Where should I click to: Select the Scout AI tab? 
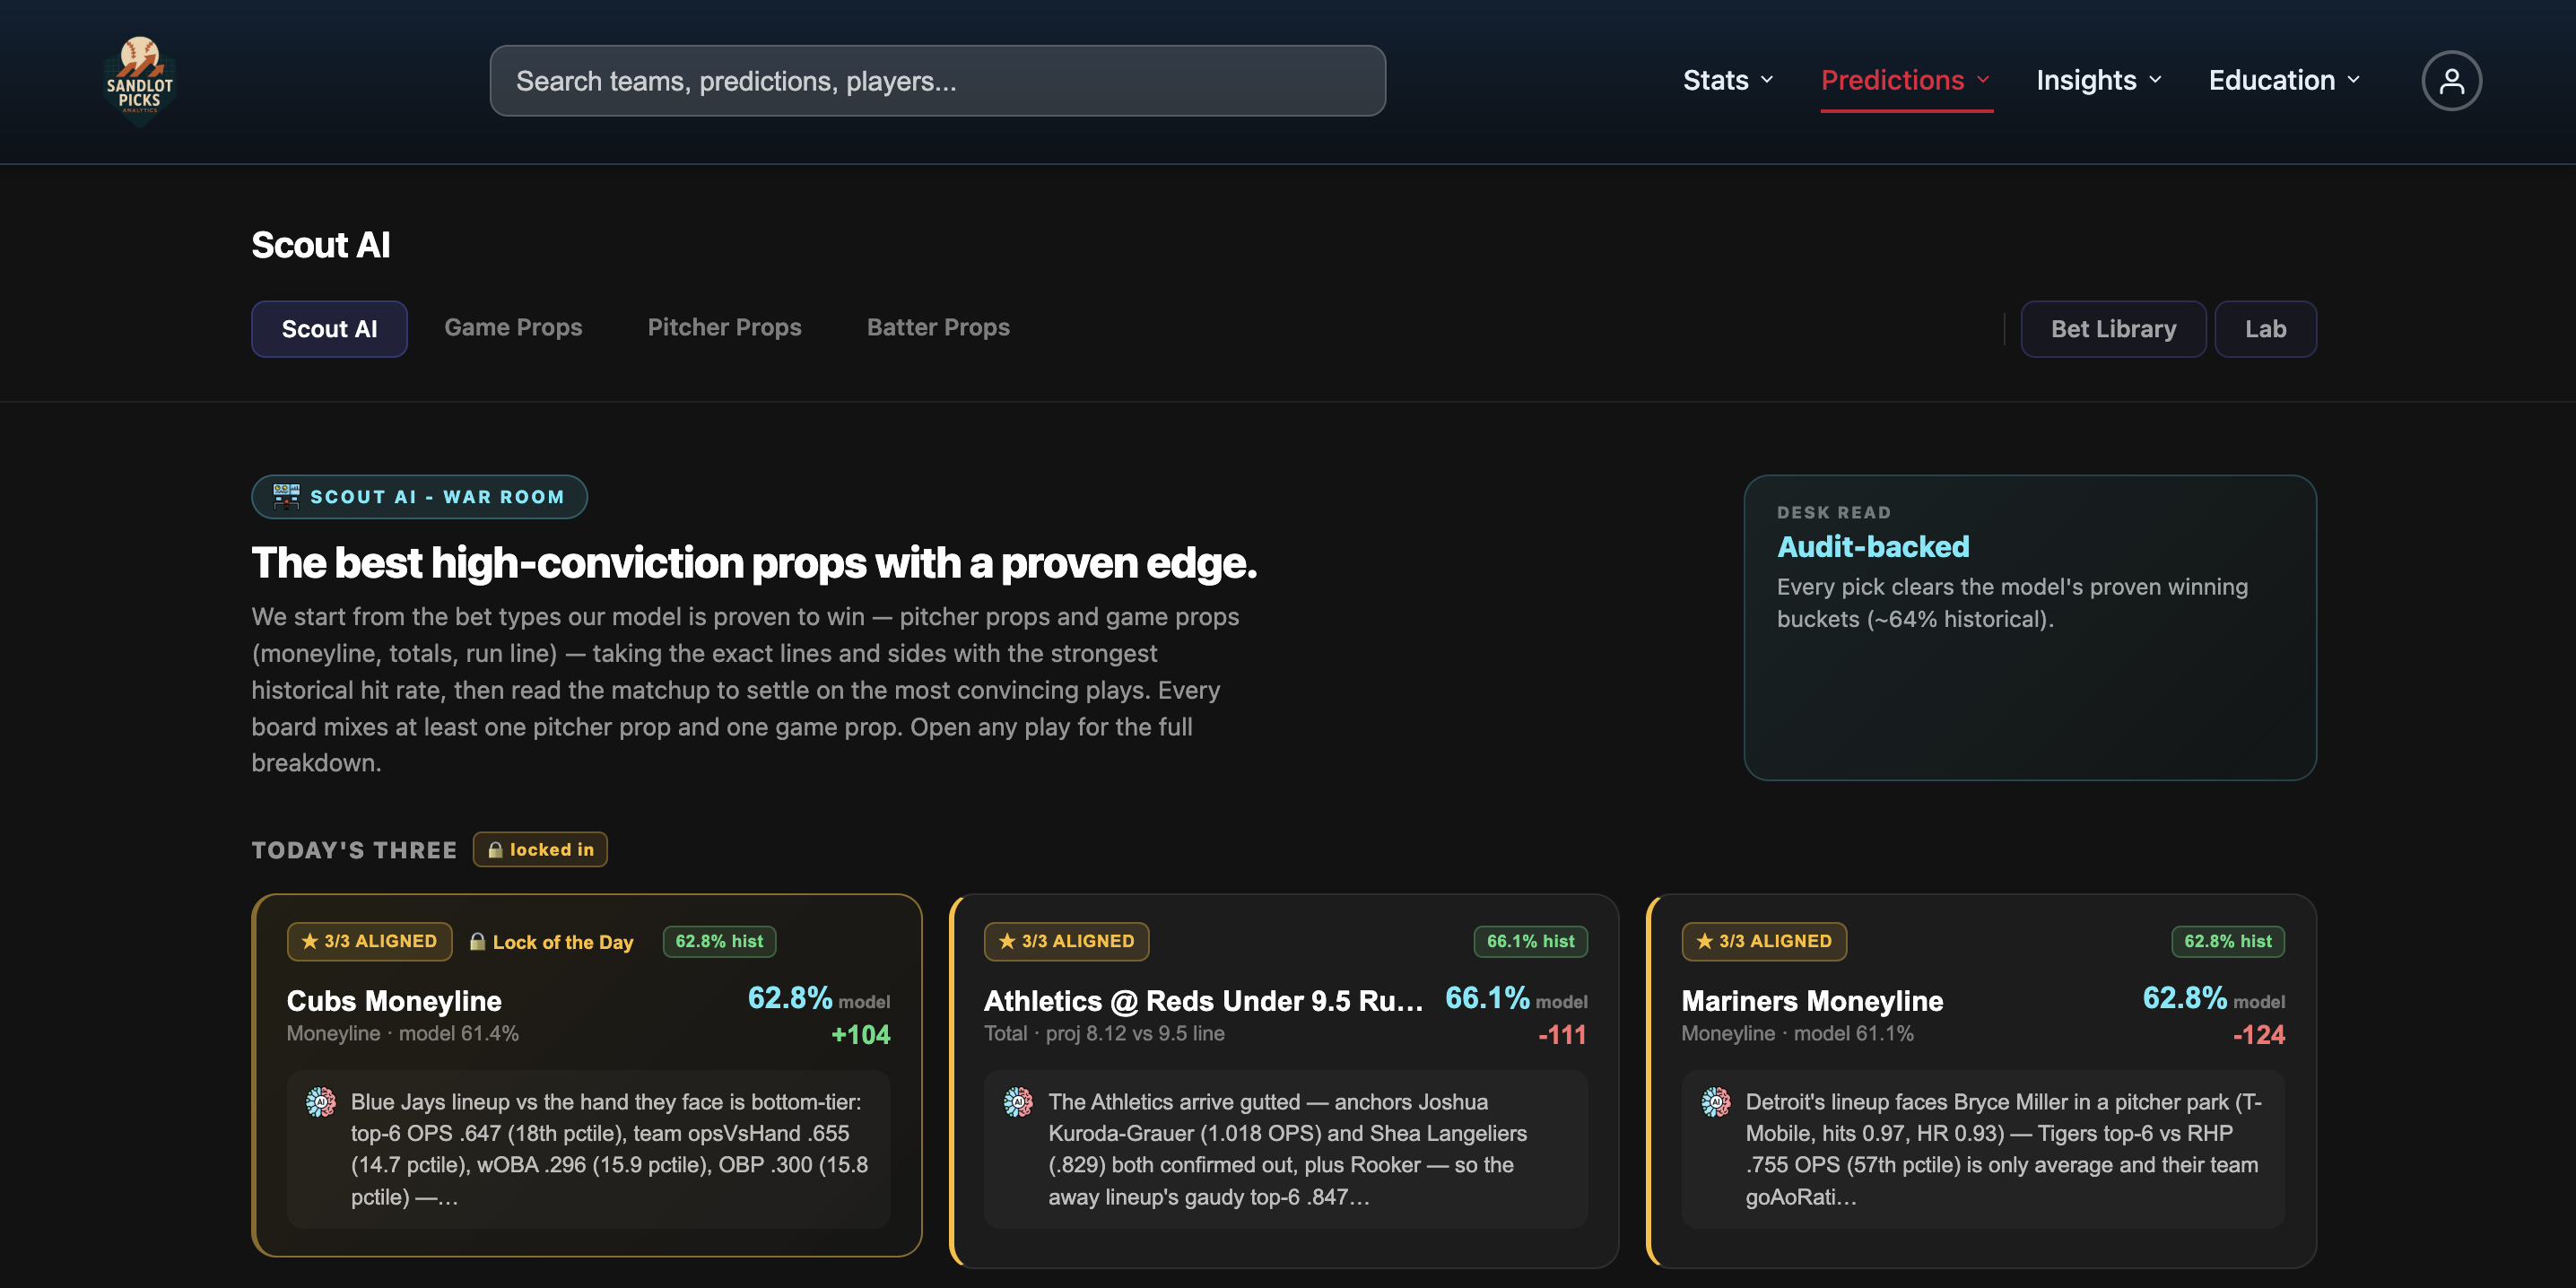329,329
